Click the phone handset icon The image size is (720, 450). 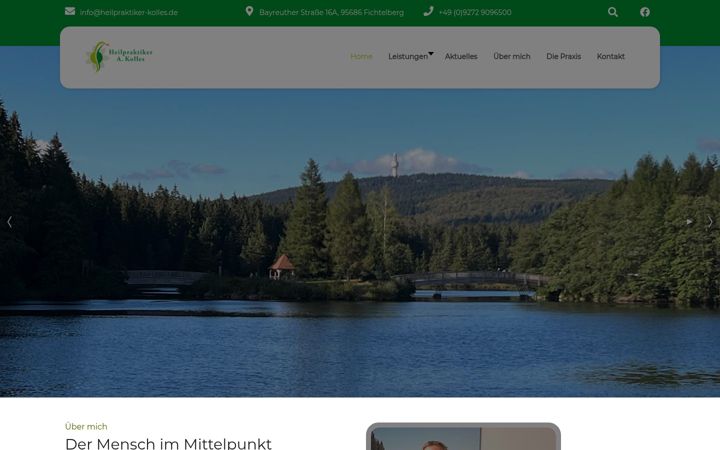428,11
